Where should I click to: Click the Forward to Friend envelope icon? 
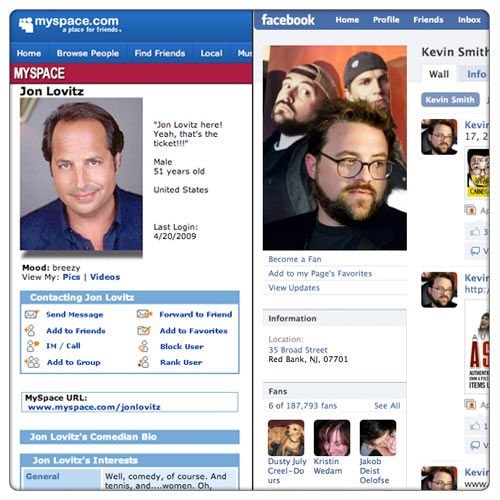144,314
